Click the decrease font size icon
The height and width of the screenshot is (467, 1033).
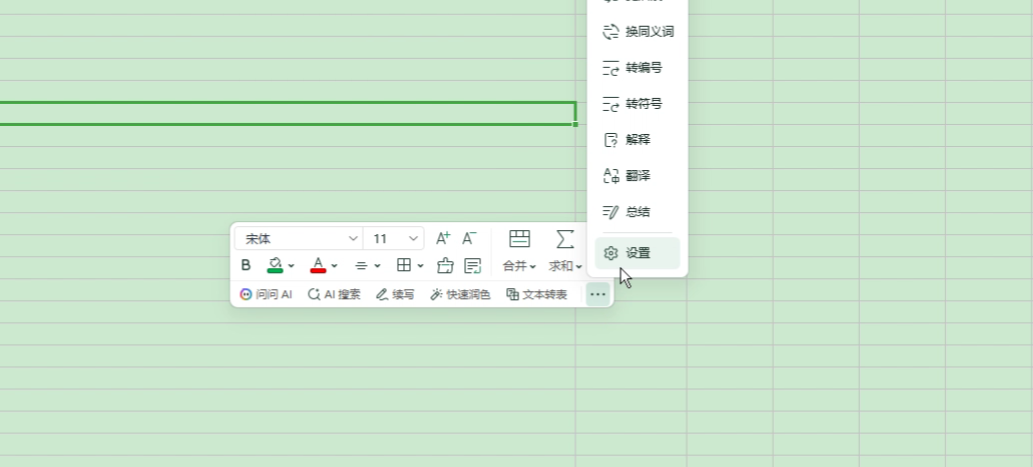469,239
